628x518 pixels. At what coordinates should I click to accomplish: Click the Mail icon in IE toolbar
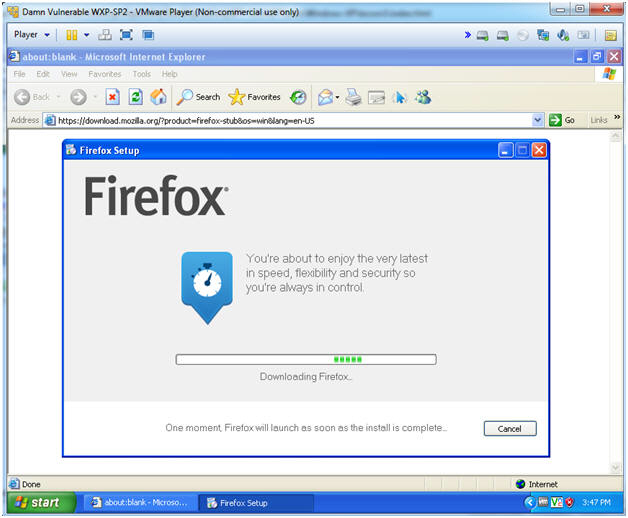tap(325, 97)
